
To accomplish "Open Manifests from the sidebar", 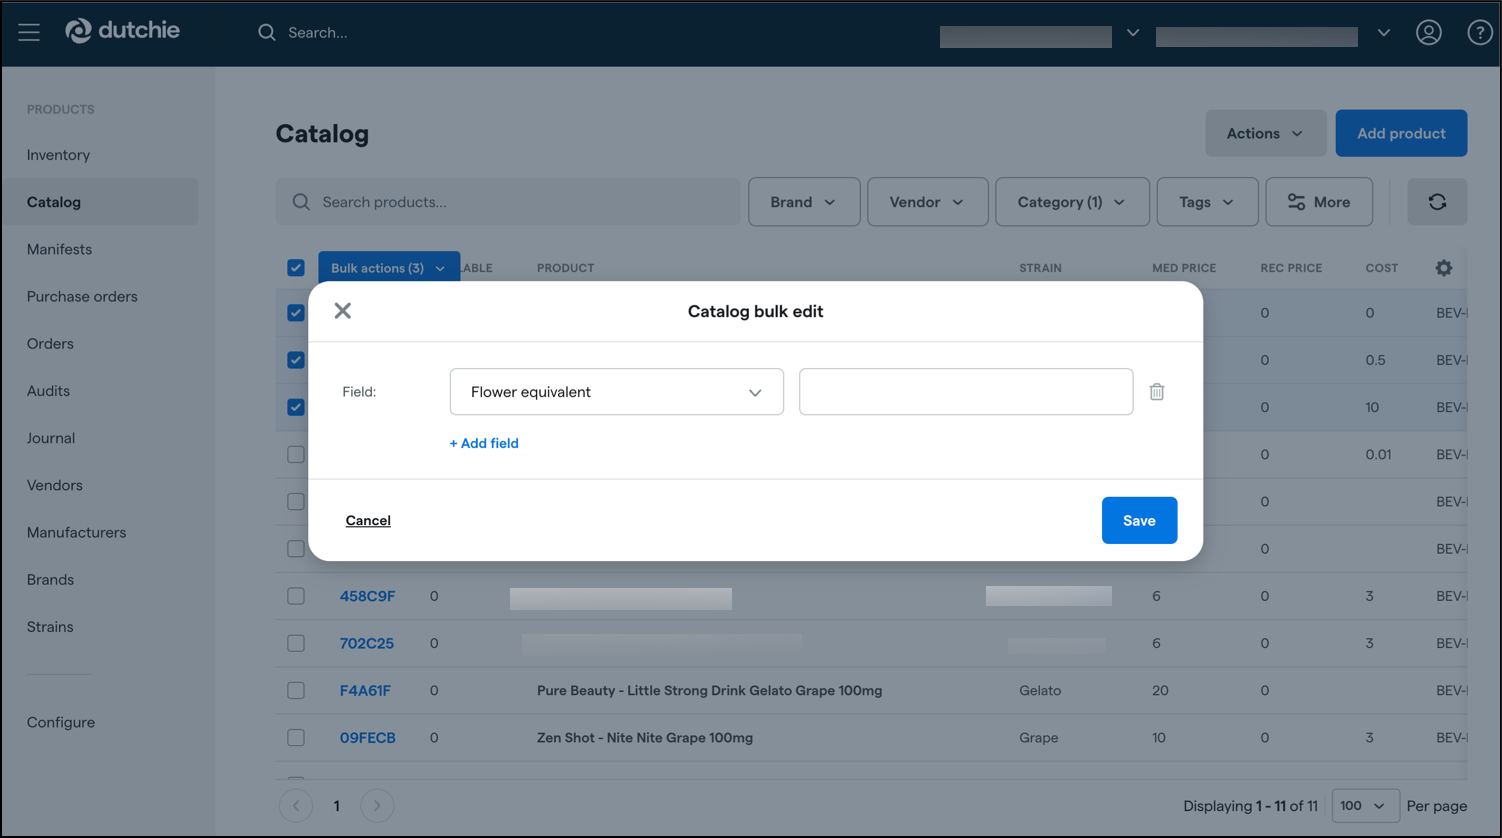I will click(59, 249).
